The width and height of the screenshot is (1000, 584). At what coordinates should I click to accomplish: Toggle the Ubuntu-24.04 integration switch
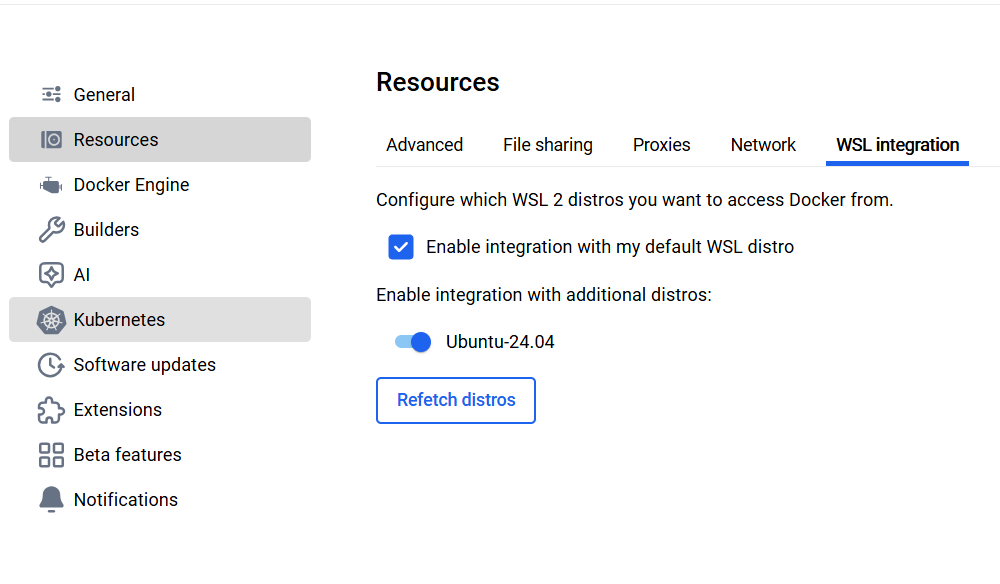click(x=413, y=342)
